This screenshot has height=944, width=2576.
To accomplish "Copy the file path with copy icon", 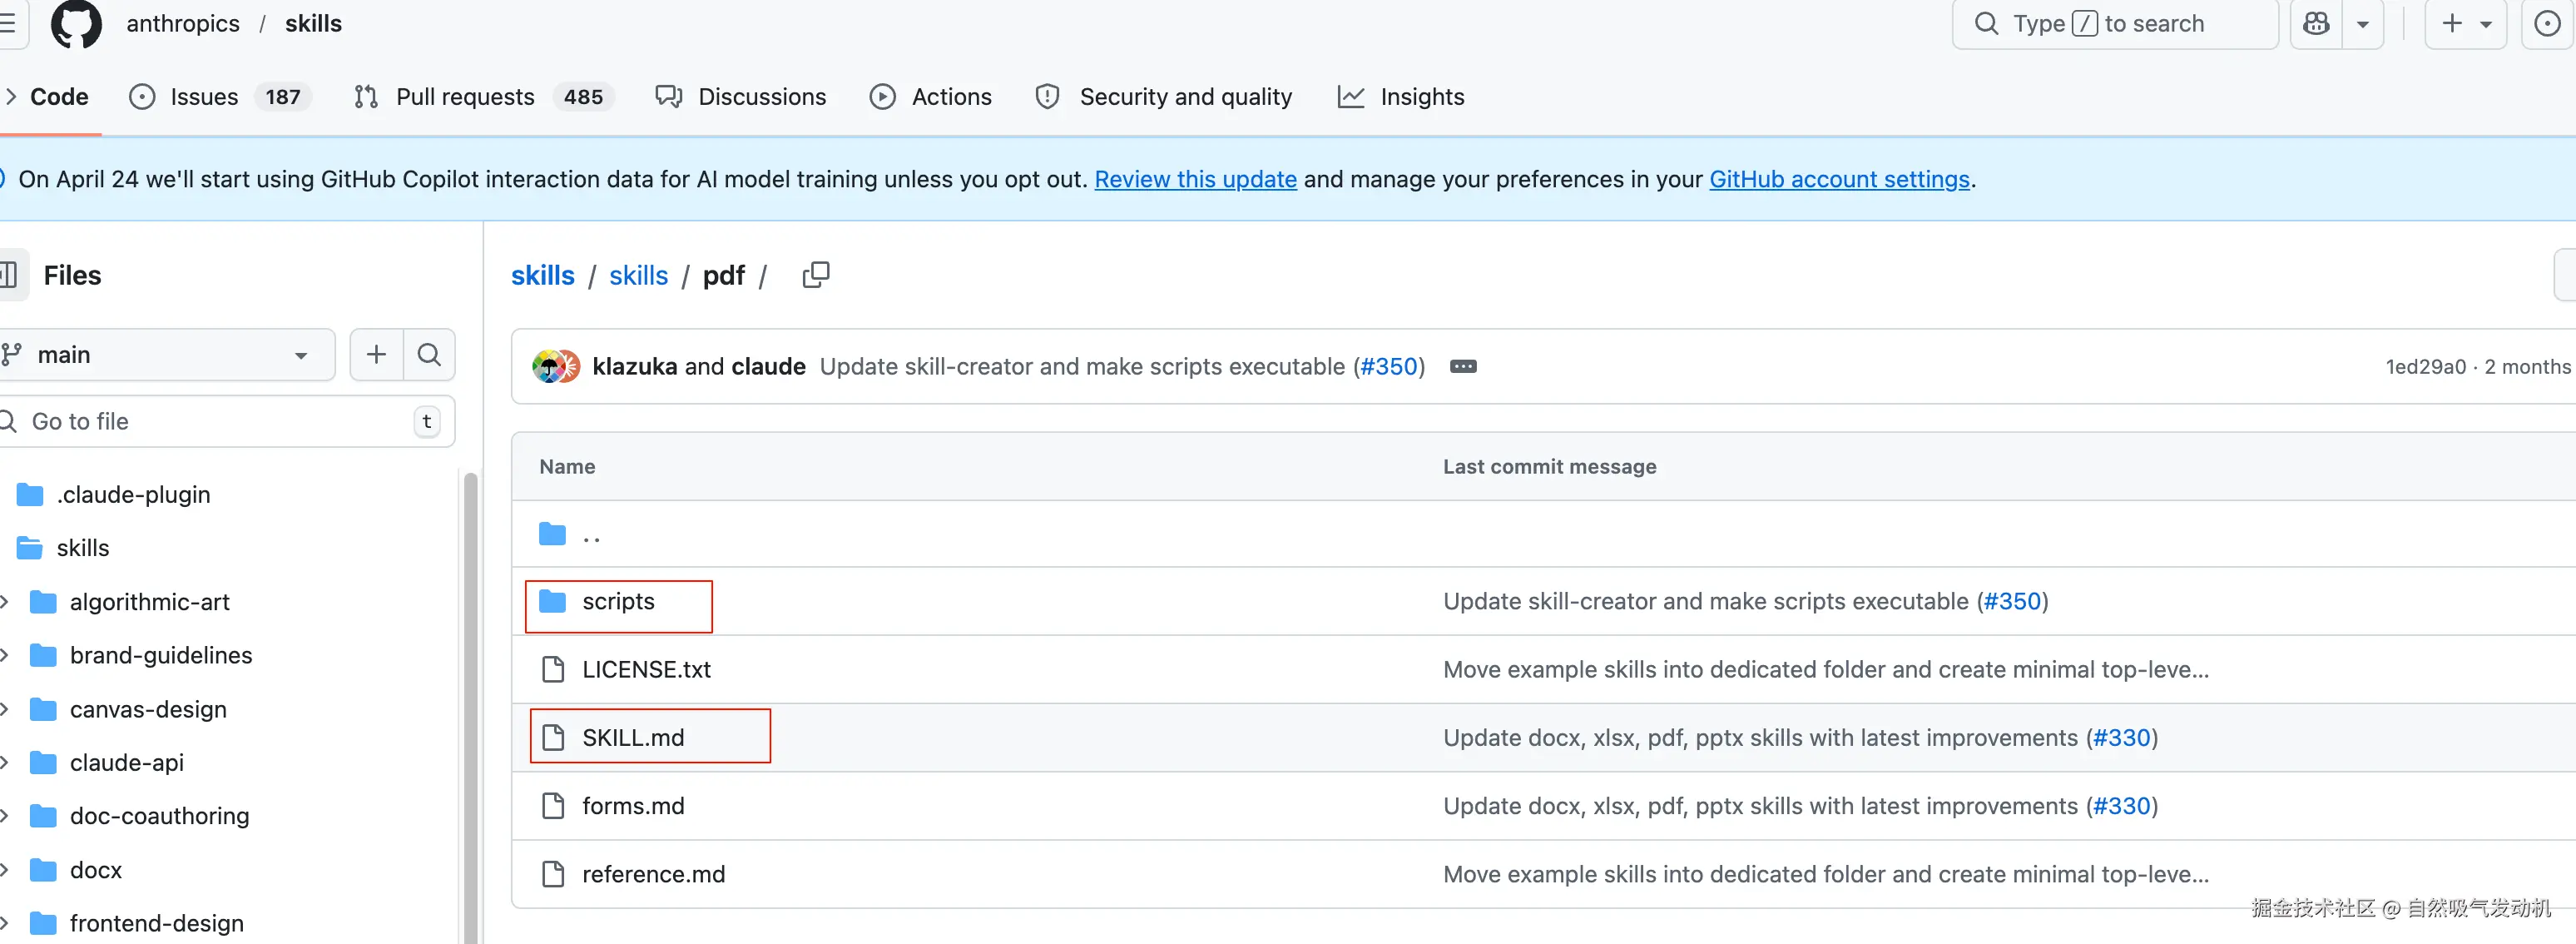I will 816,275.
